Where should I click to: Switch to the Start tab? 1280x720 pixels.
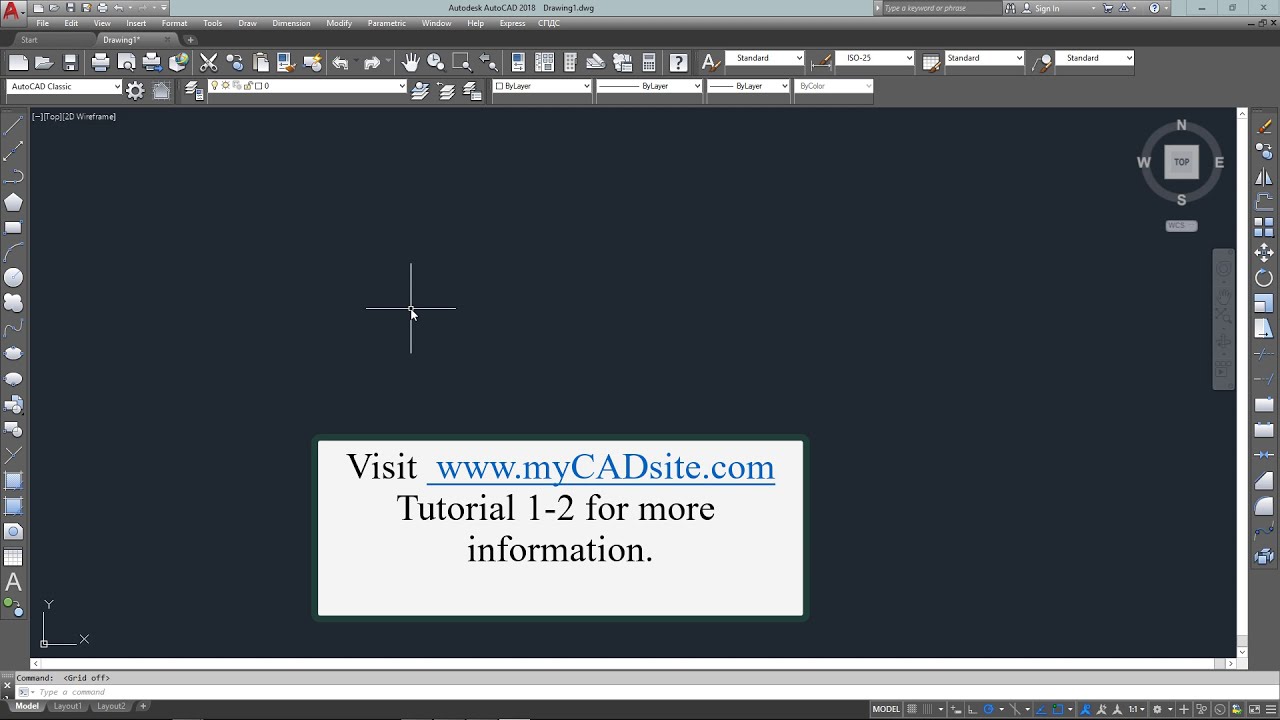point(29,40)
